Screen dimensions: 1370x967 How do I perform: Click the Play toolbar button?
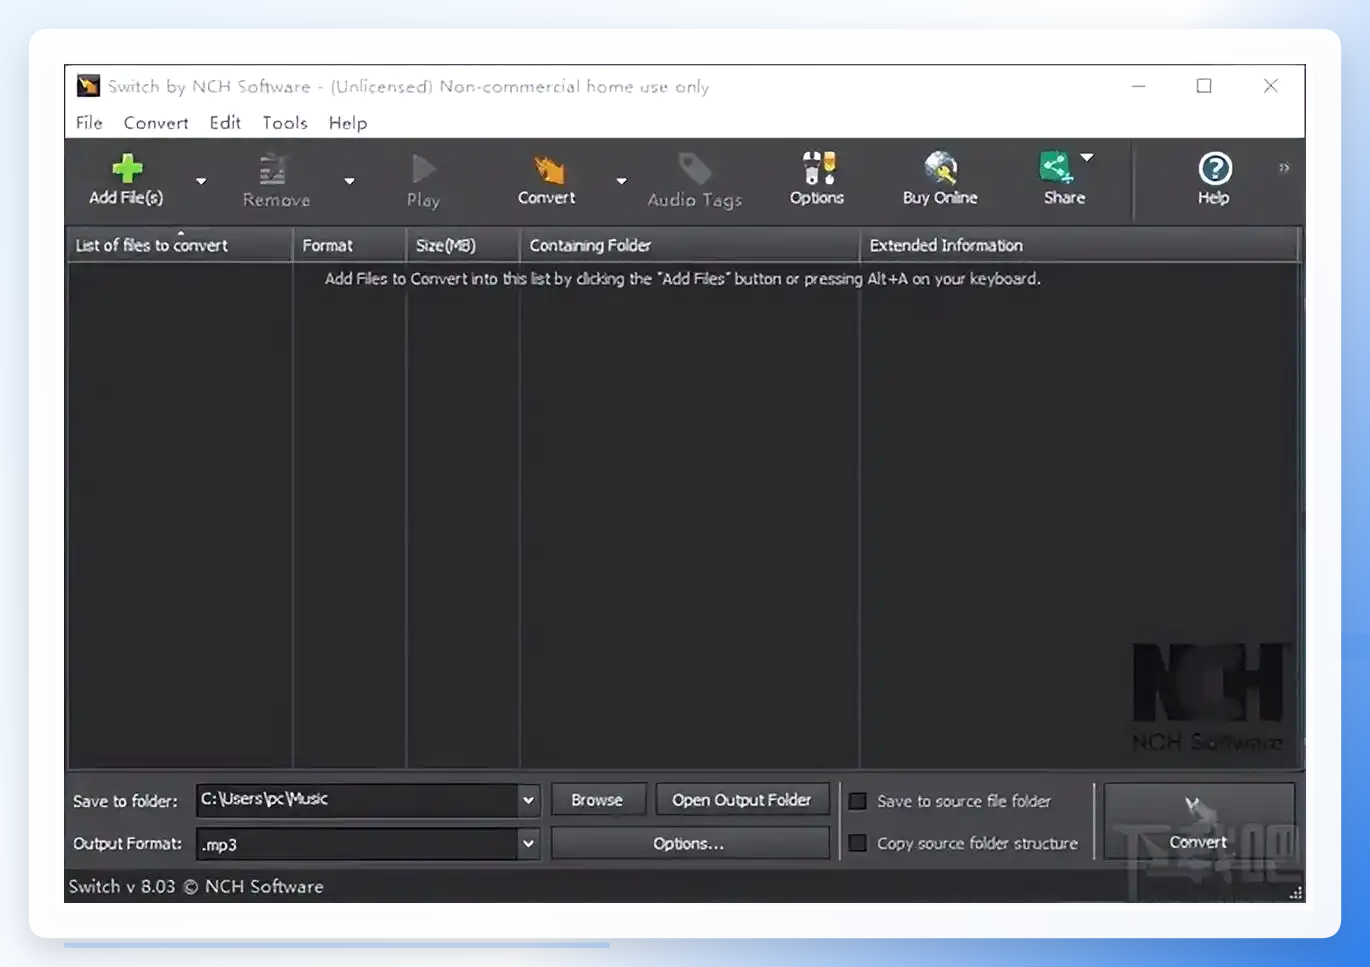423,181
